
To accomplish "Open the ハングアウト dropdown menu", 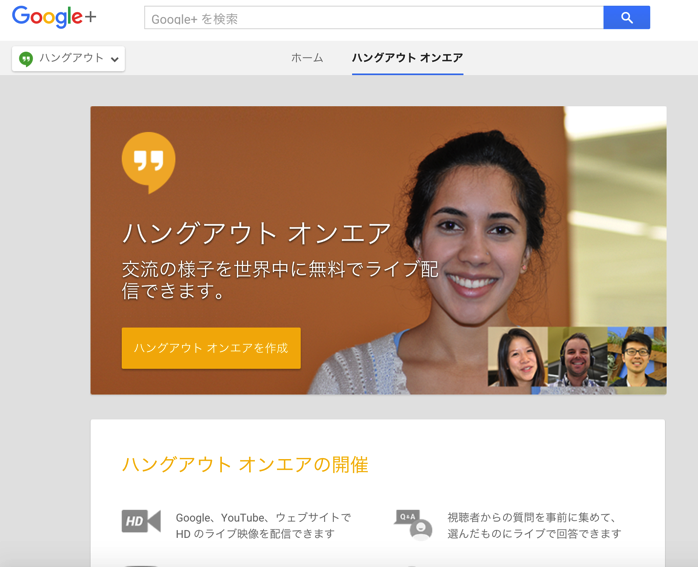I will click(68, 58).
